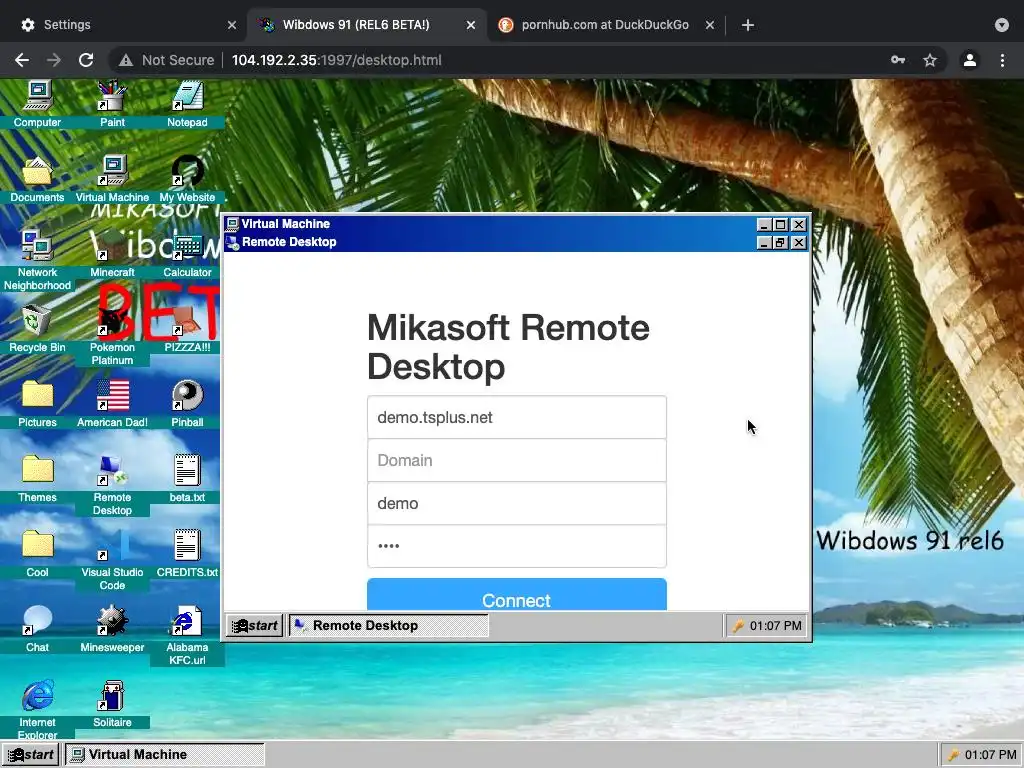Click the Connect button

pyautogui.click(x=517, y=594)
